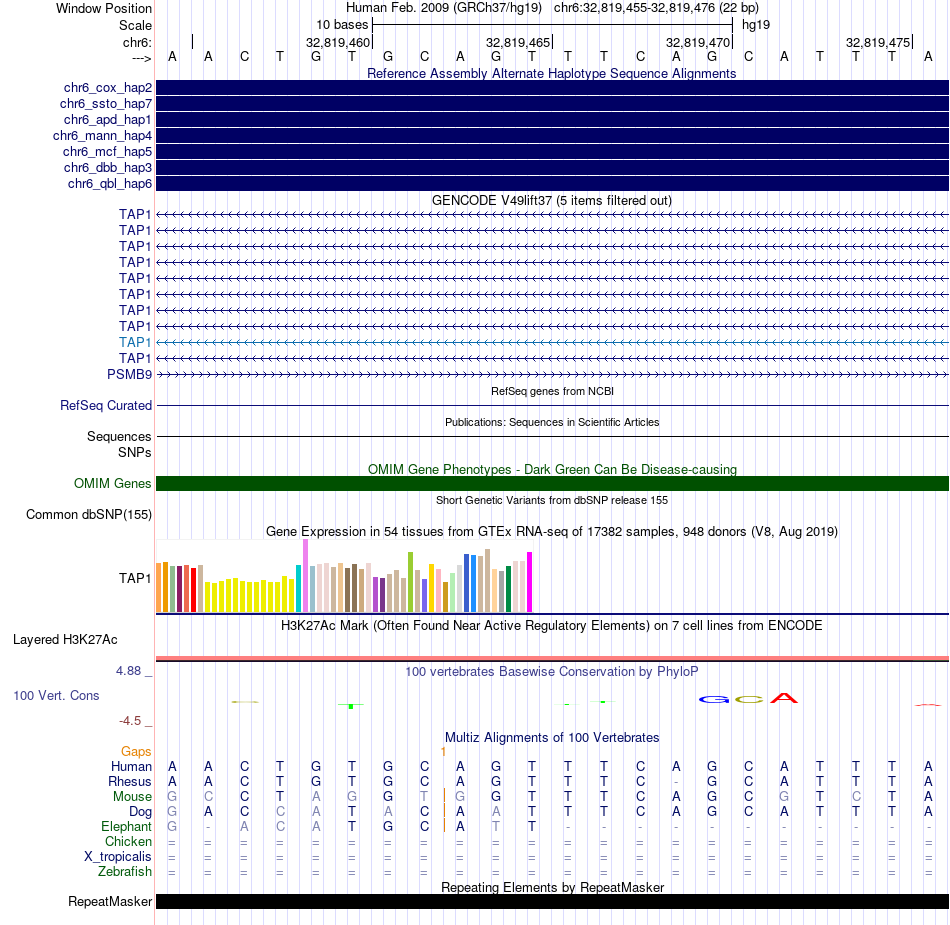Click the chr6_mcf_hap5 label
Screen dimensions: 950x925
[x=107, y=151]
